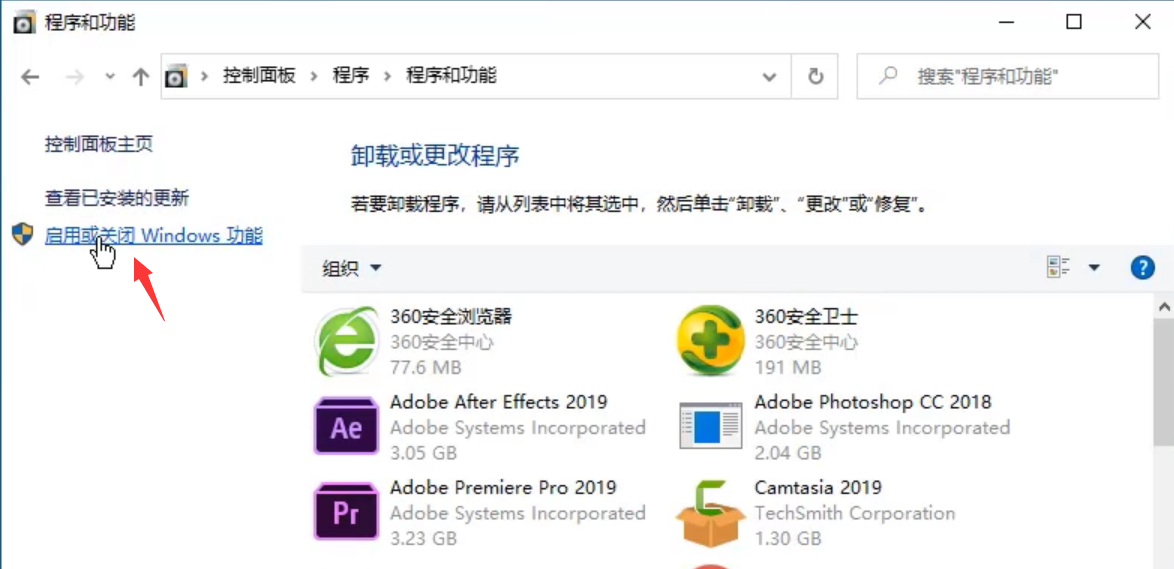Expand the recent locations dropdown arrow

click(x=110, y=76)
